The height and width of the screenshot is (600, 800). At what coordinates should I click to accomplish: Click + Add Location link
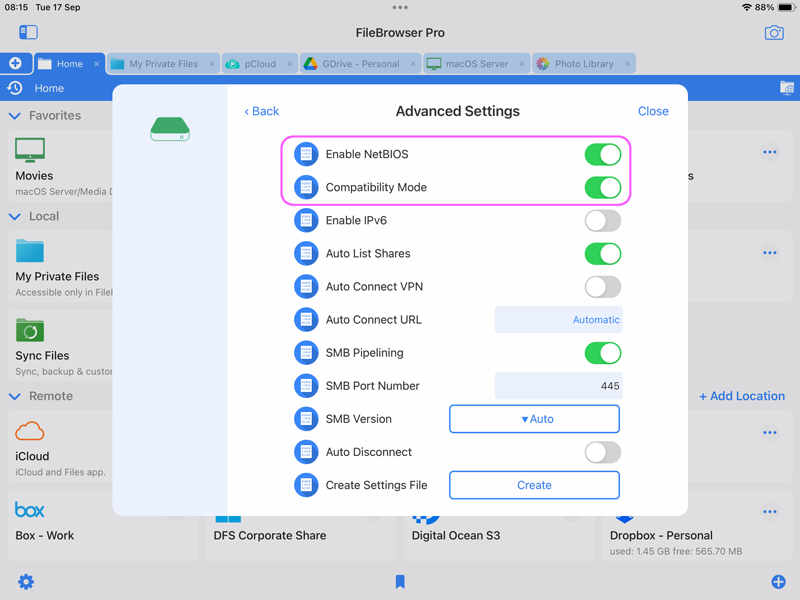point(742,396)
